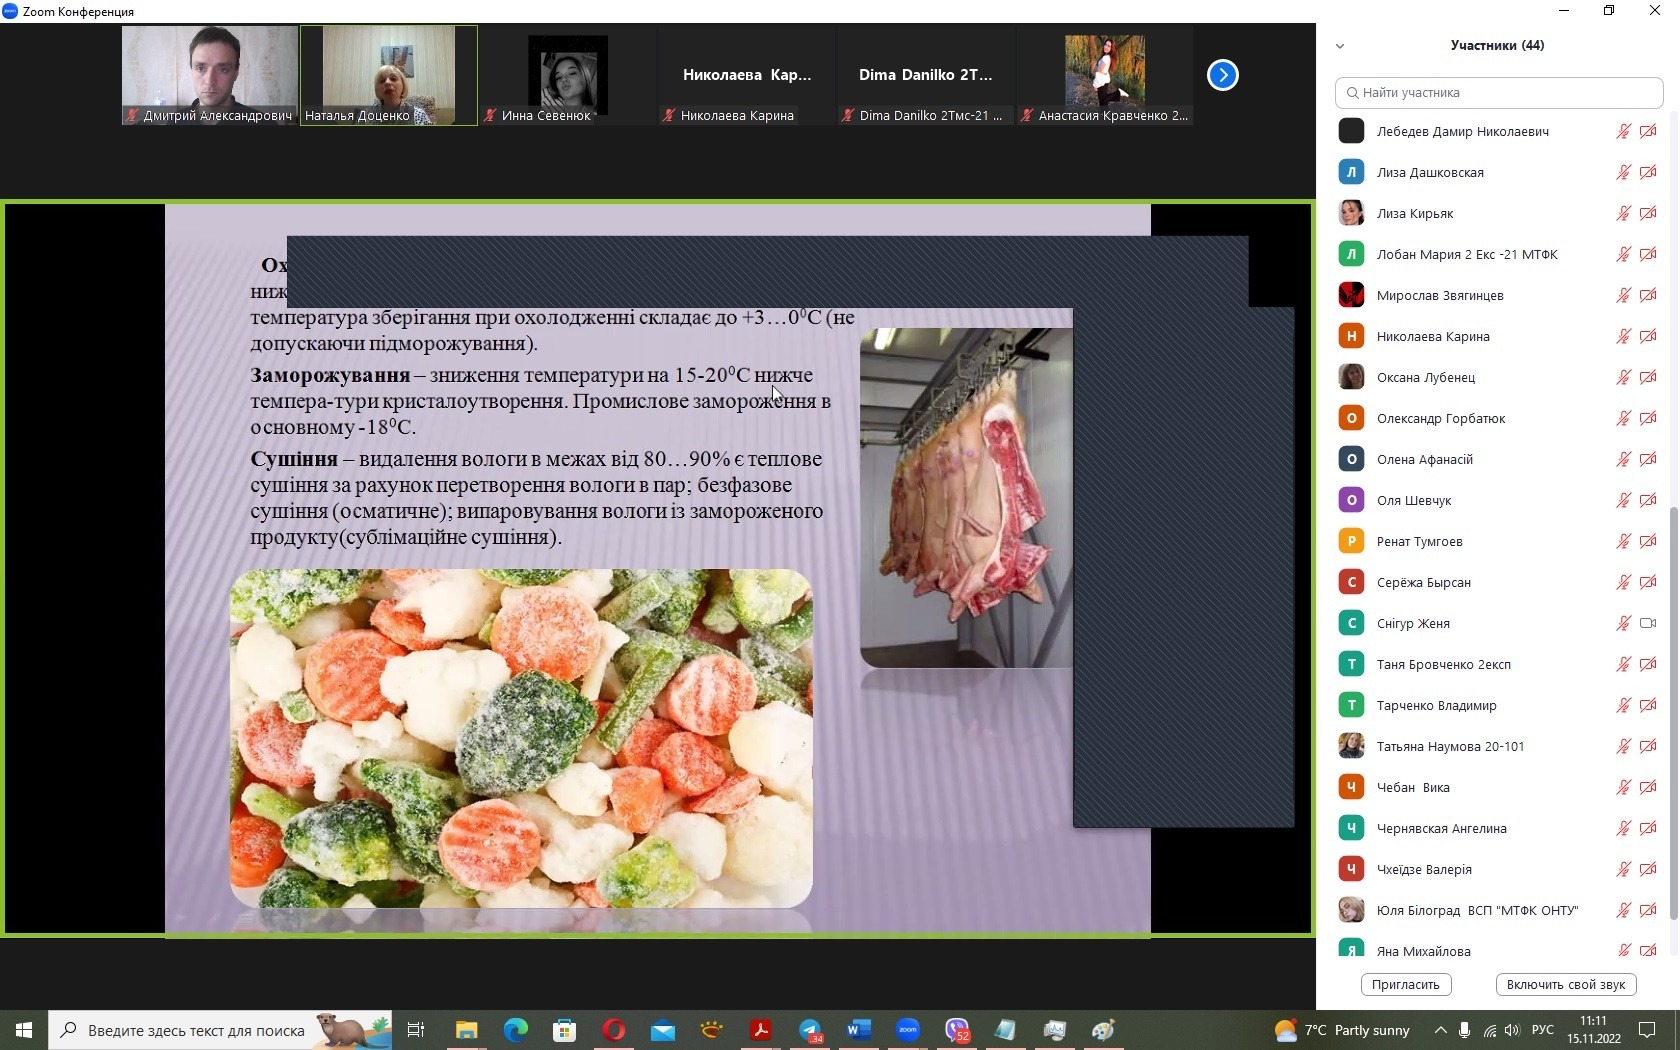Click Мирослав Звягинцев camera-off icon
The image size is (1680, 1050).
1648,295
